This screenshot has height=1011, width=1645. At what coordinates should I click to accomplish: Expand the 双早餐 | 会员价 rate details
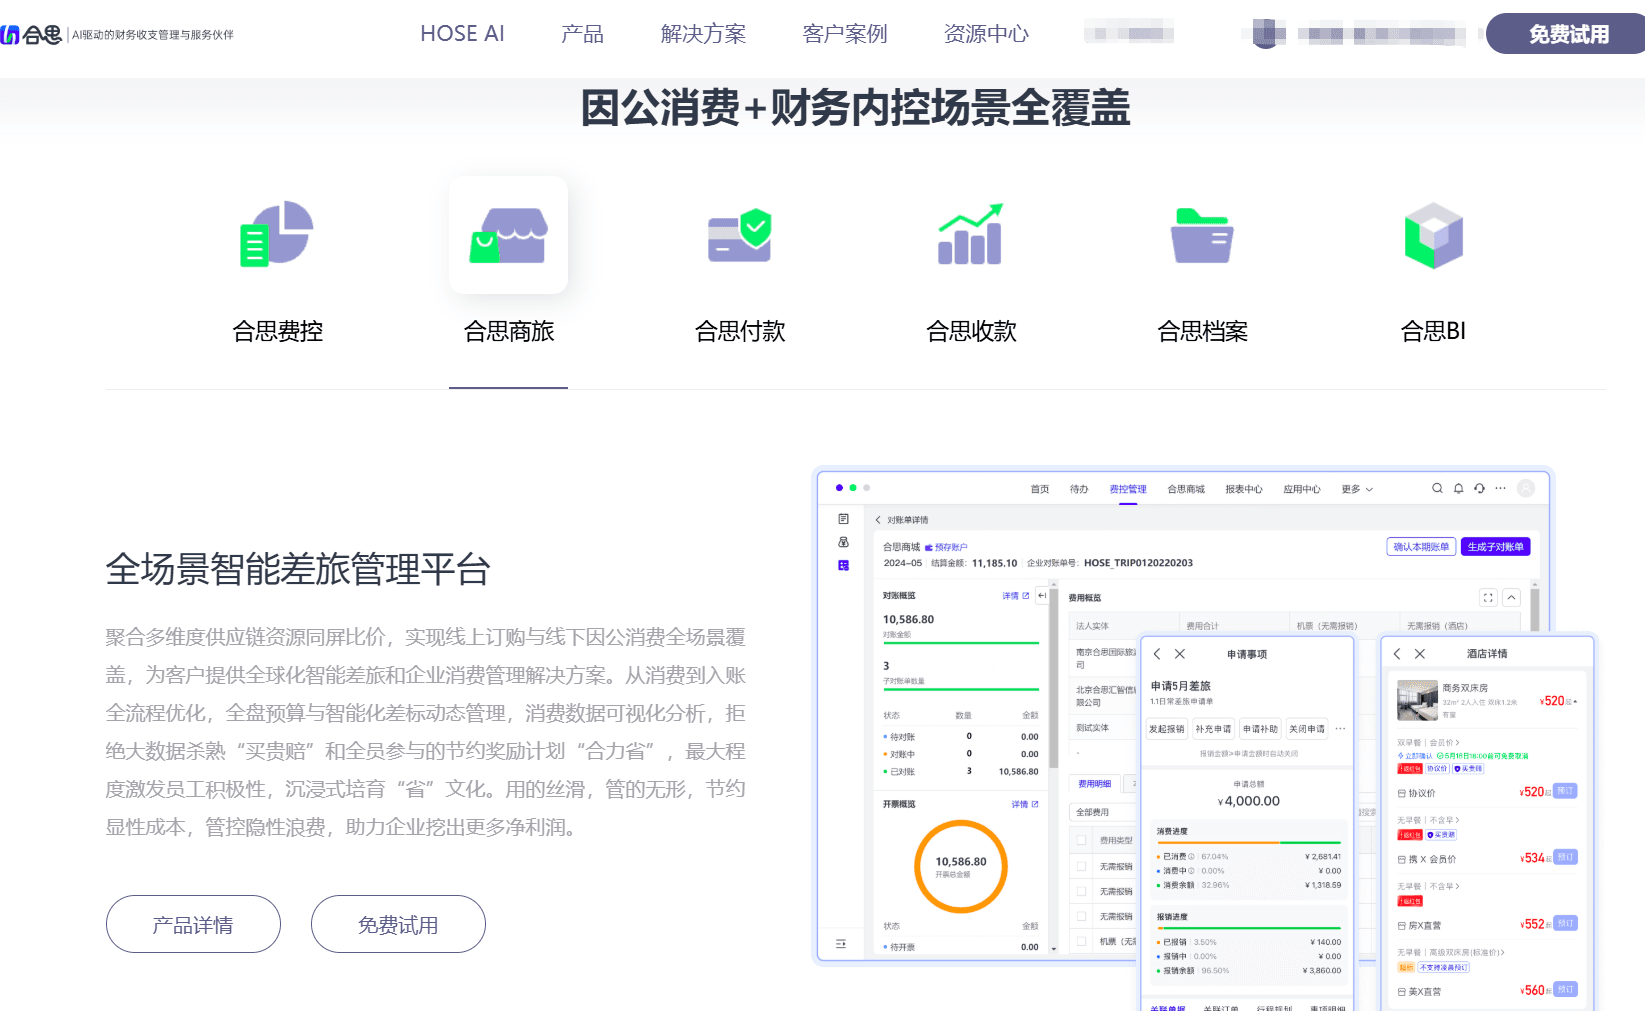tap(1427, 743)
